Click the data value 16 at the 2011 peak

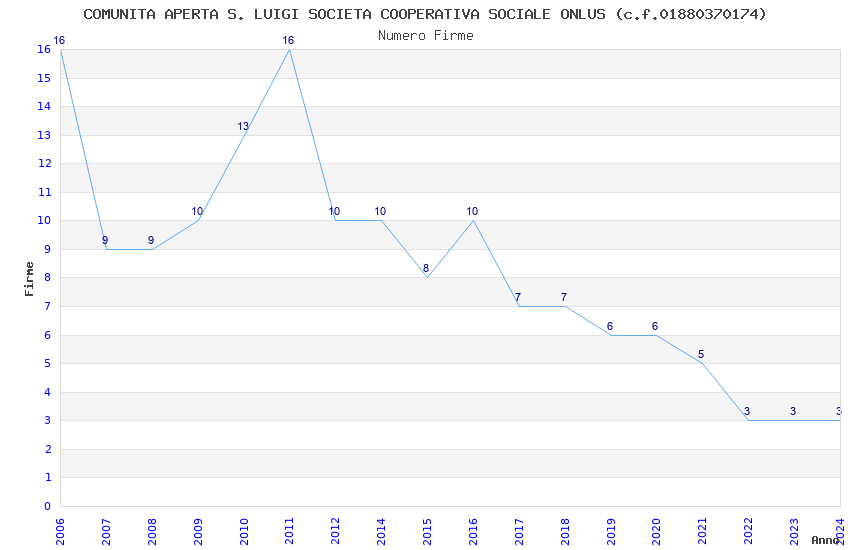288,40
